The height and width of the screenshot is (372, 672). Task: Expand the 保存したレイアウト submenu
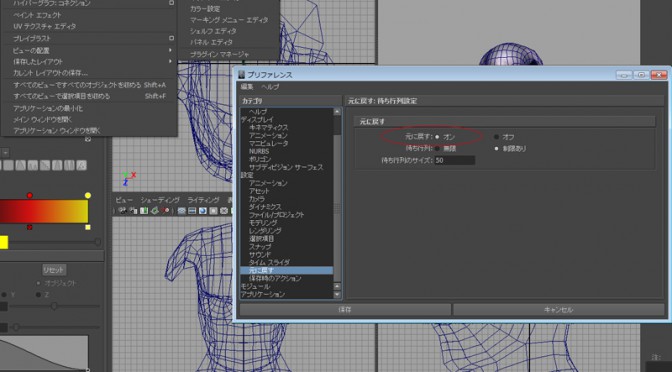pyautogui.click(x=170, y=61)
